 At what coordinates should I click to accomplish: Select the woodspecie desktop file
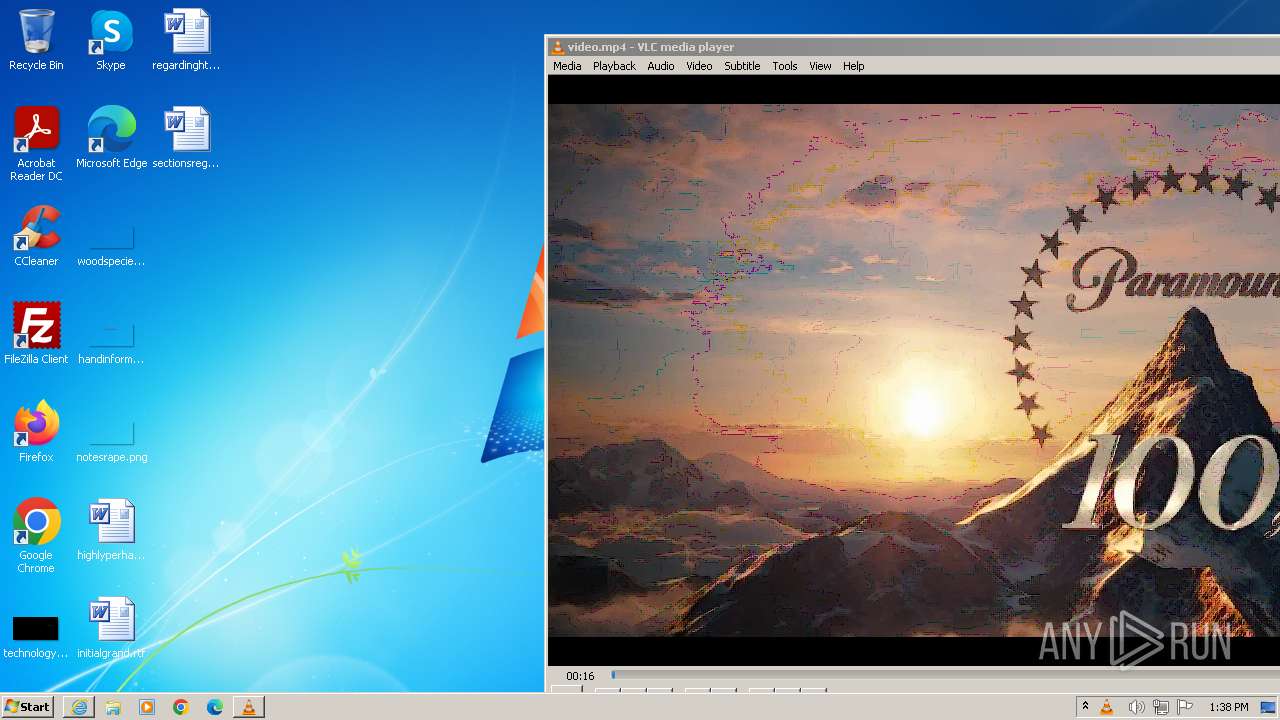click(x=111, y=247)
